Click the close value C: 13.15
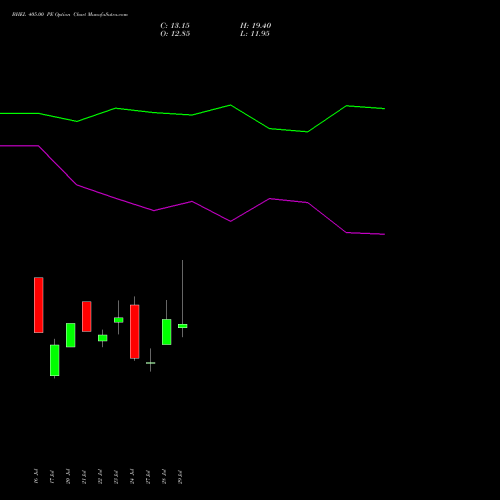500x500 pixels. pyautogui.click(x=175, y=26)
